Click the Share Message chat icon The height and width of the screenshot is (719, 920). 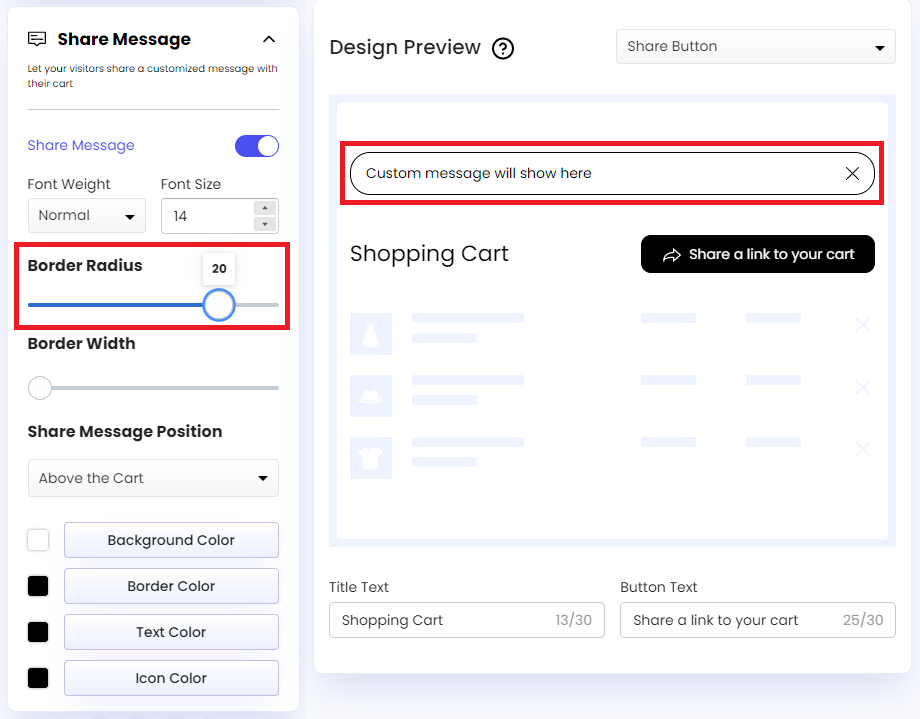pos(37,39)
